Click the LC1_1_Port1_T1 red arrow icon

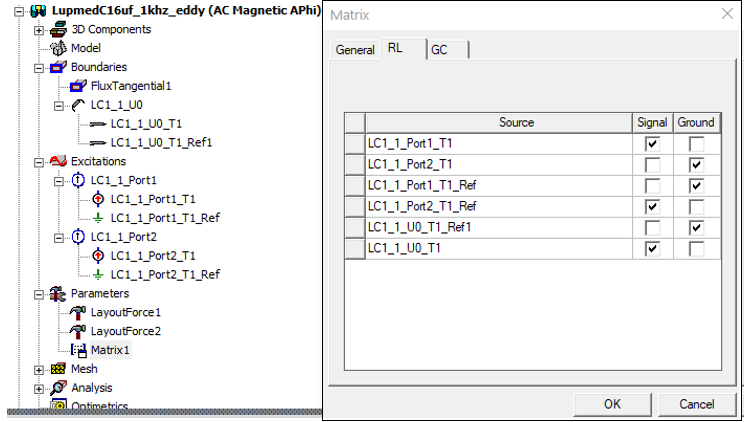tap(98, 199)
